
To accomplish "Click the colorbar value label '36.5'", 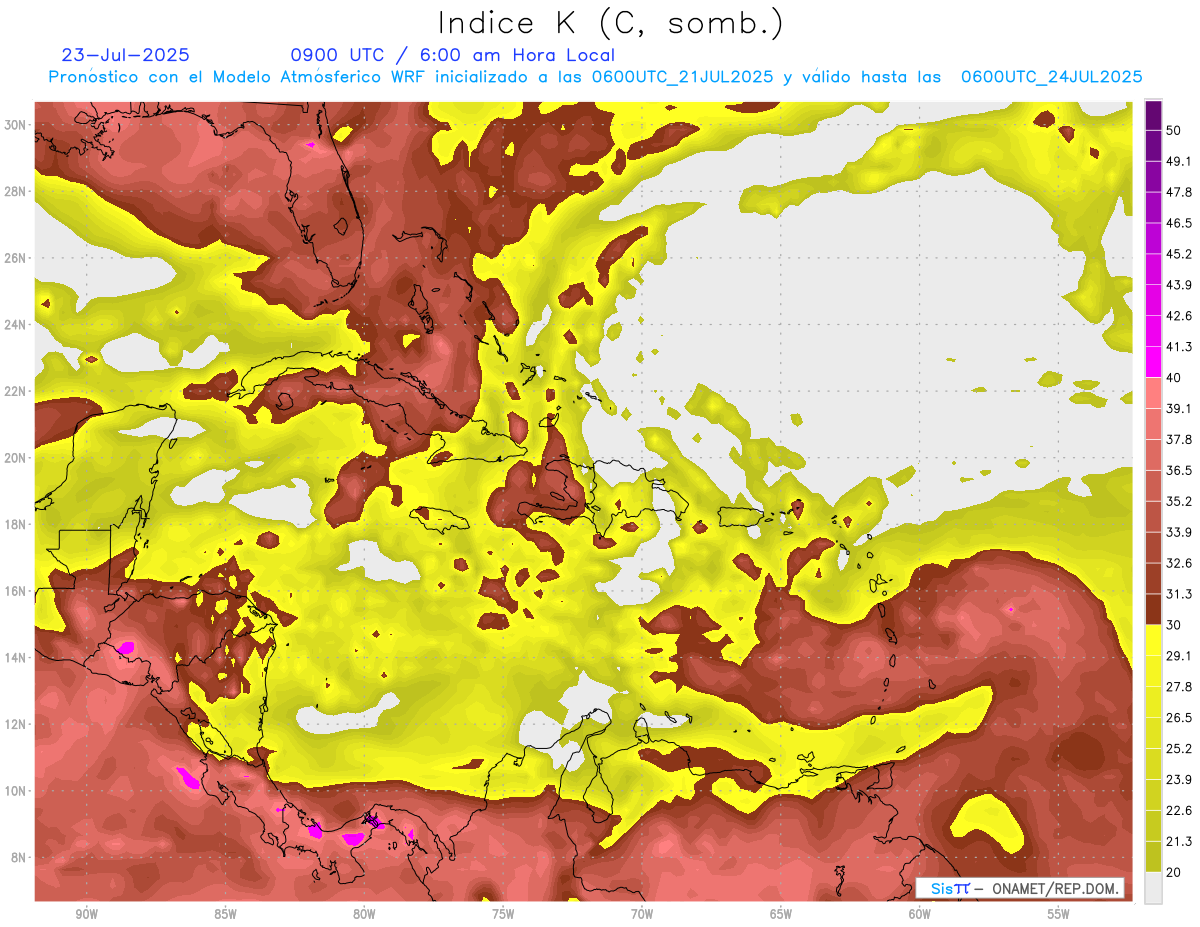I will [x=1179, y=470].
